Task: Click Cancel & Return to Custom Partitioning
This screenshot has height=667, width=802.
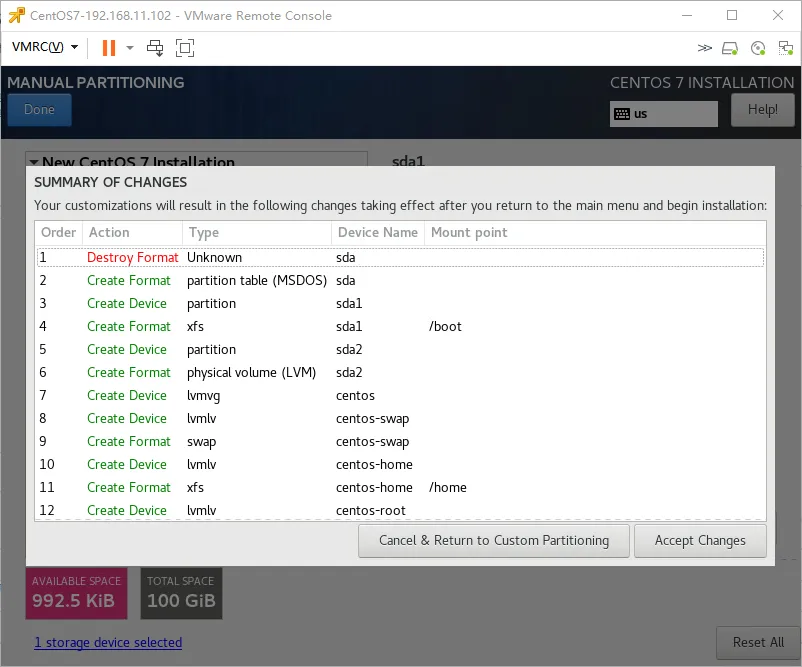Action: tap(494, 541)
